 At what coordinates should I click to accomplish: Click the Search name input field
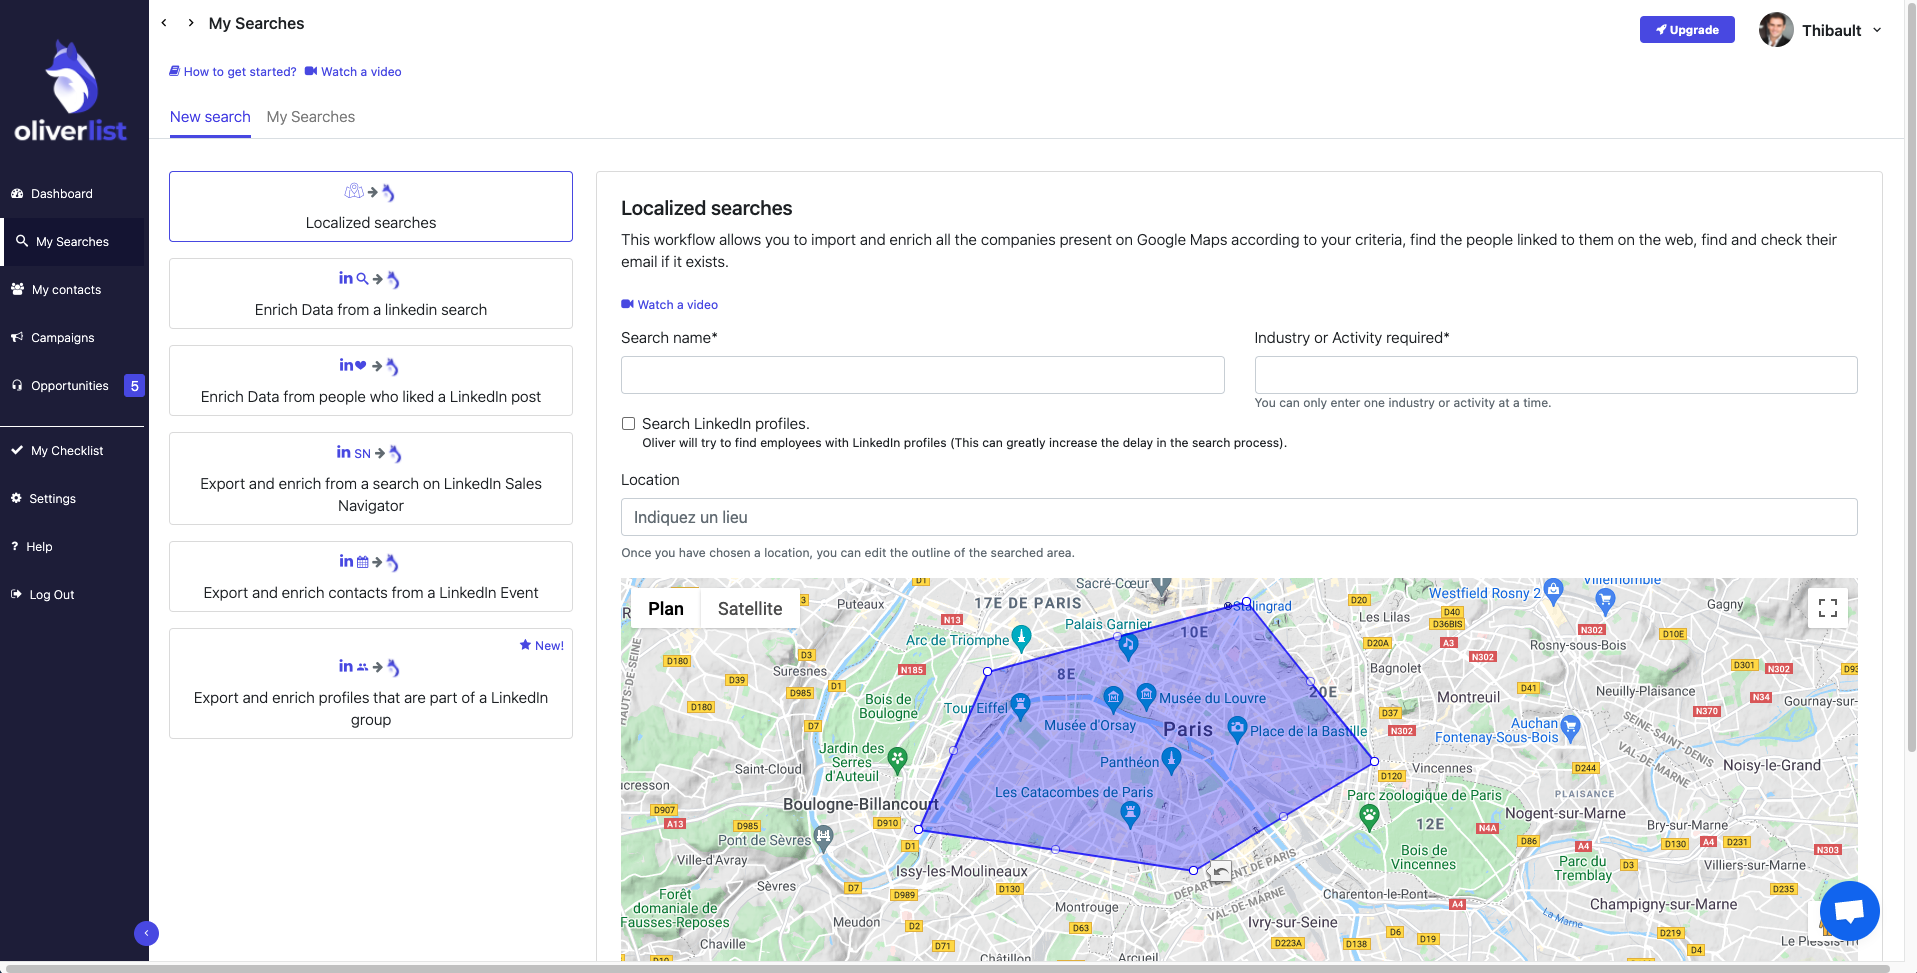(922, 375)
